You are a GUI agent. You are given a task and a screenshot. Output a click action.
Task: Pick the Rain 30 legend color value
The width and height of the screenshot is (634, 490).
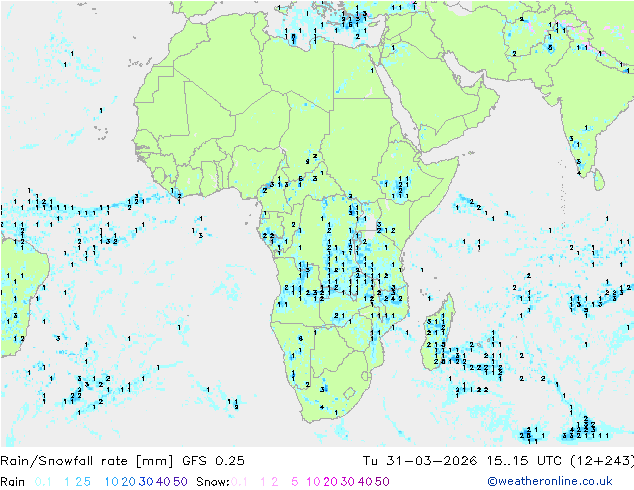coord(146,482)
